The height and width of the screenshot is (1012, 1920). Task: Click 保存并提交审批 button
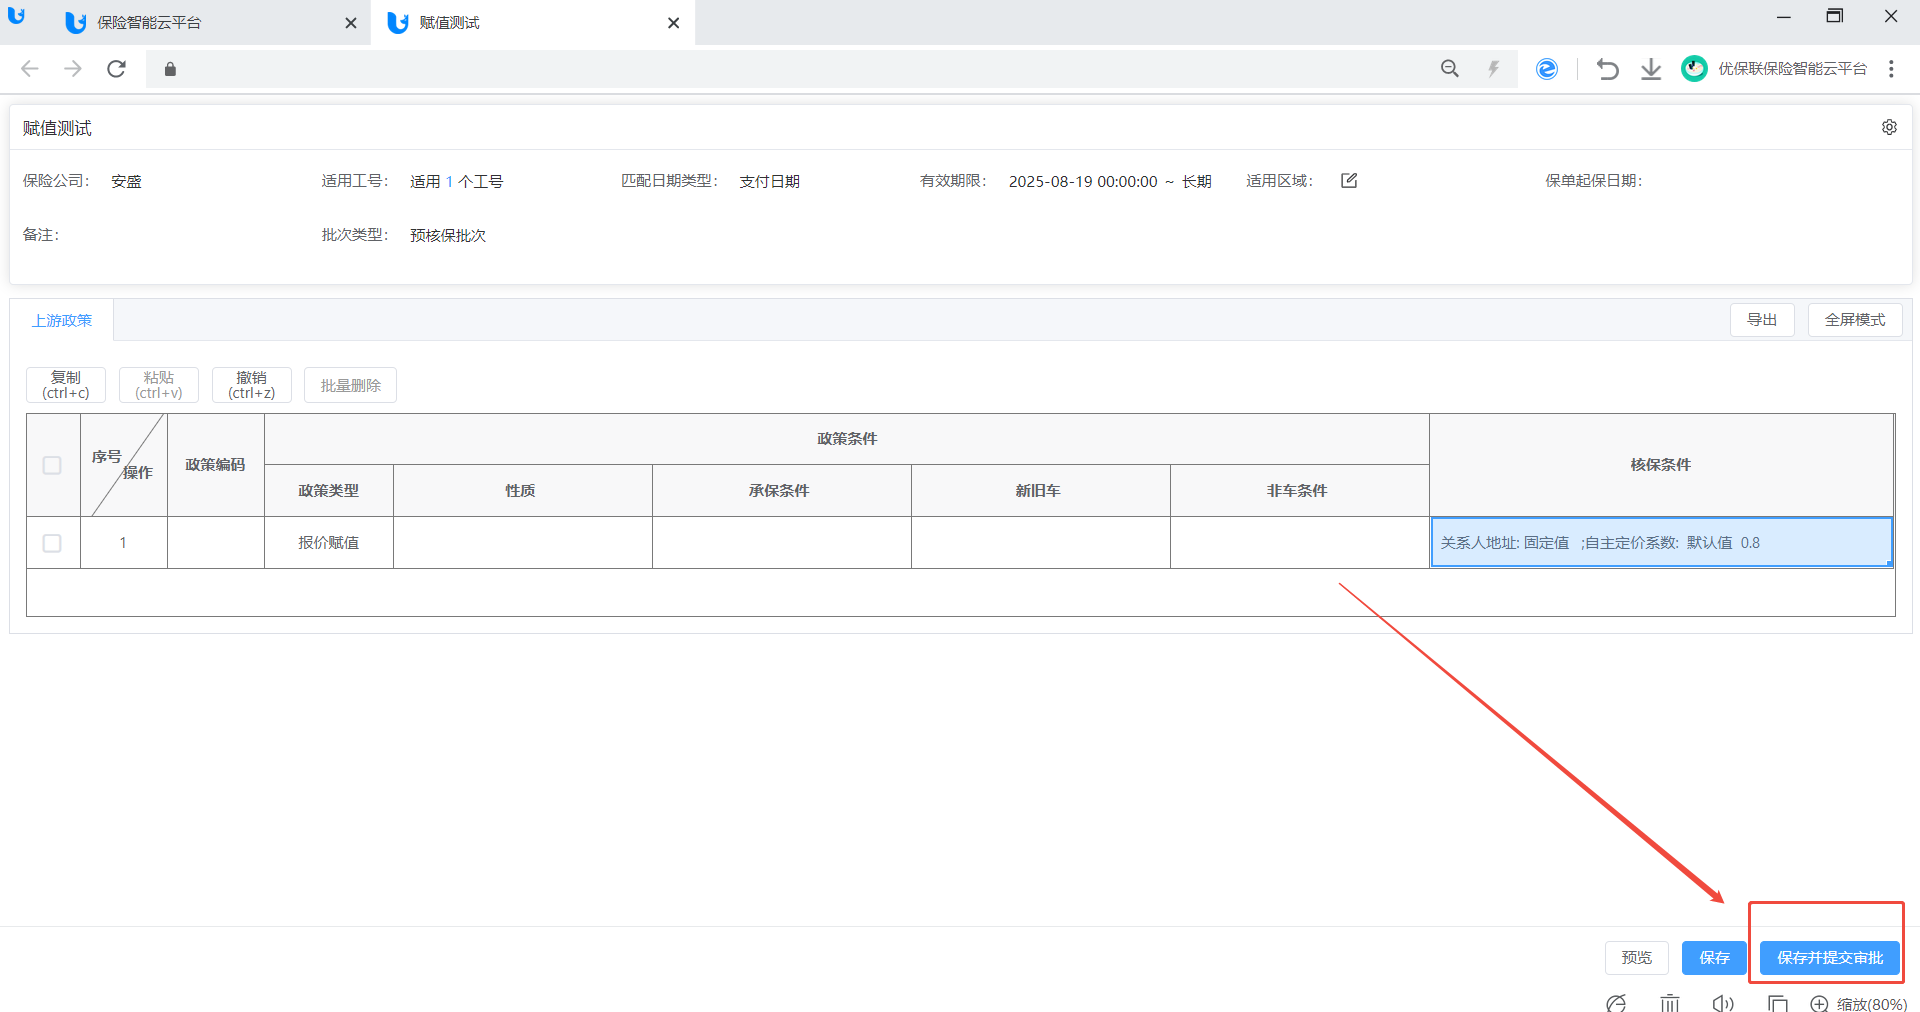click(x=1830, y=958)
